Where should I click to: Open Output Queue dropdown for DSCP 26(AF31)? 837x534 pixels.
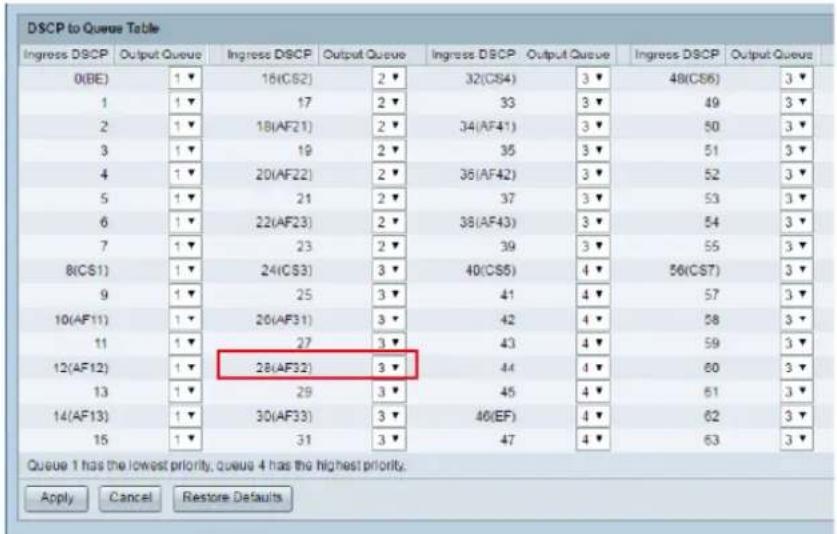389,319
